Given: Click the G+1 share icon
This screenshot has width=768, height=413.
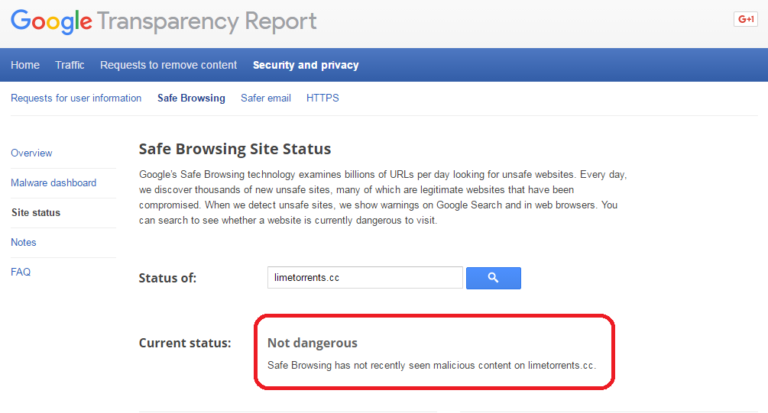Looking at the screenshot, I should click(x=745, y=19).
